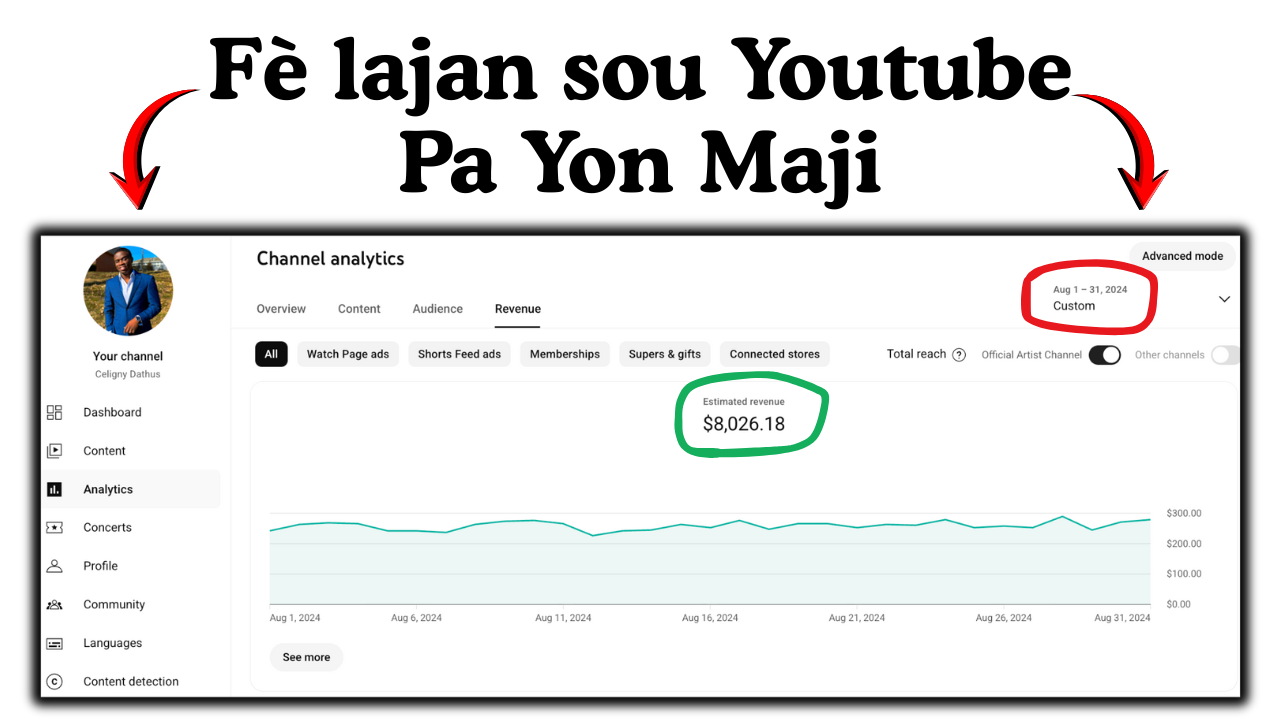Click the "Aug 1, 2024" chart date
1280x720 pixels.
(x=295, y=618)
